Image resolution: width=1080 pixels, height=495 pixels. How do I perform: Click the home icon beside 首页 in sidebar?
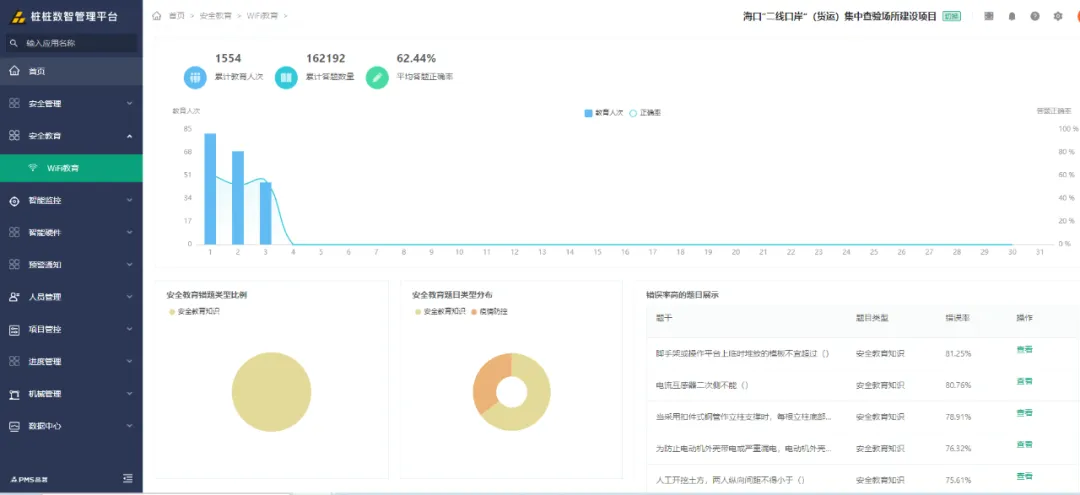[14, 71]
